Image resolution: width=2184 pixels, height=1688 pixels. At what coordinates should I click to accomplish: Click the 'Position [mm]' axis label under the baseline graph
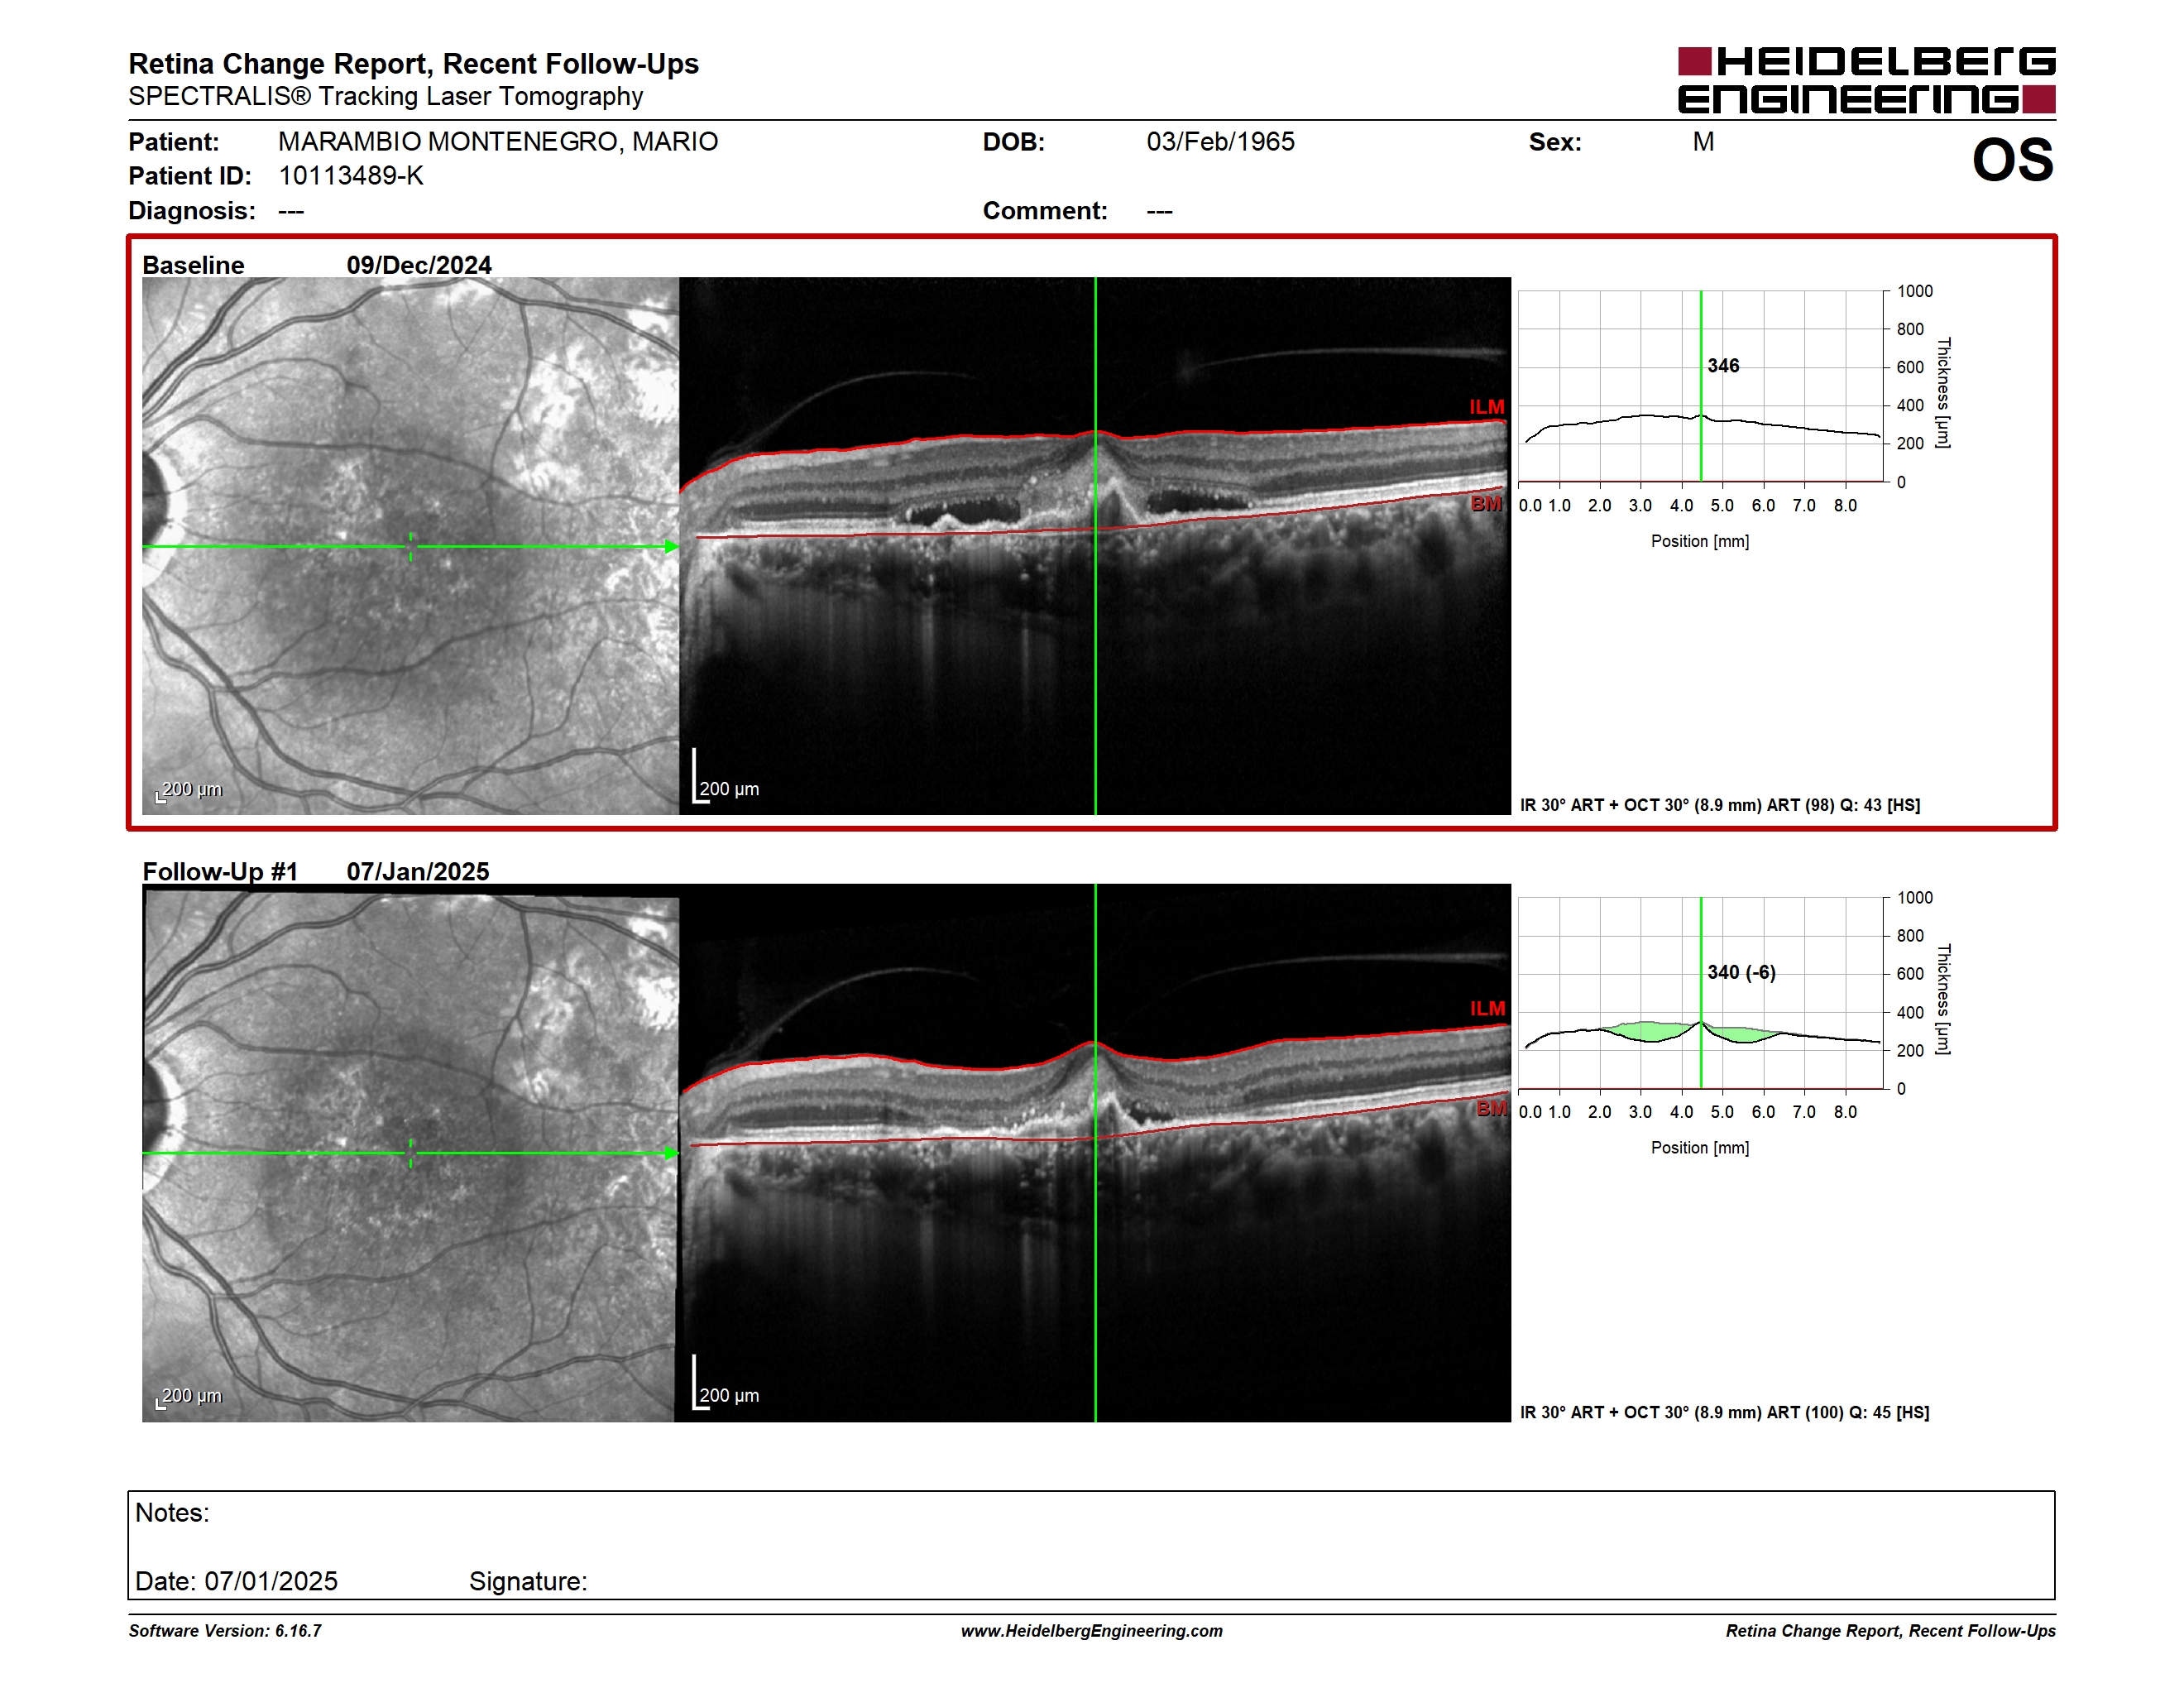tap(1700, 541)
